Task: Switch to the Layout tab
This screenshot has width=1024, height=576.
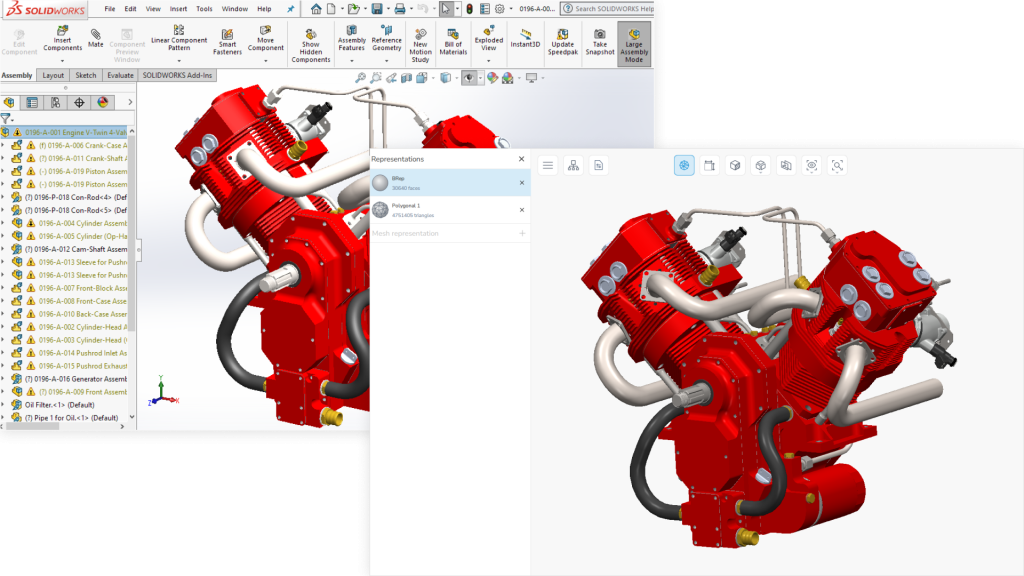Action: [53, 75]
